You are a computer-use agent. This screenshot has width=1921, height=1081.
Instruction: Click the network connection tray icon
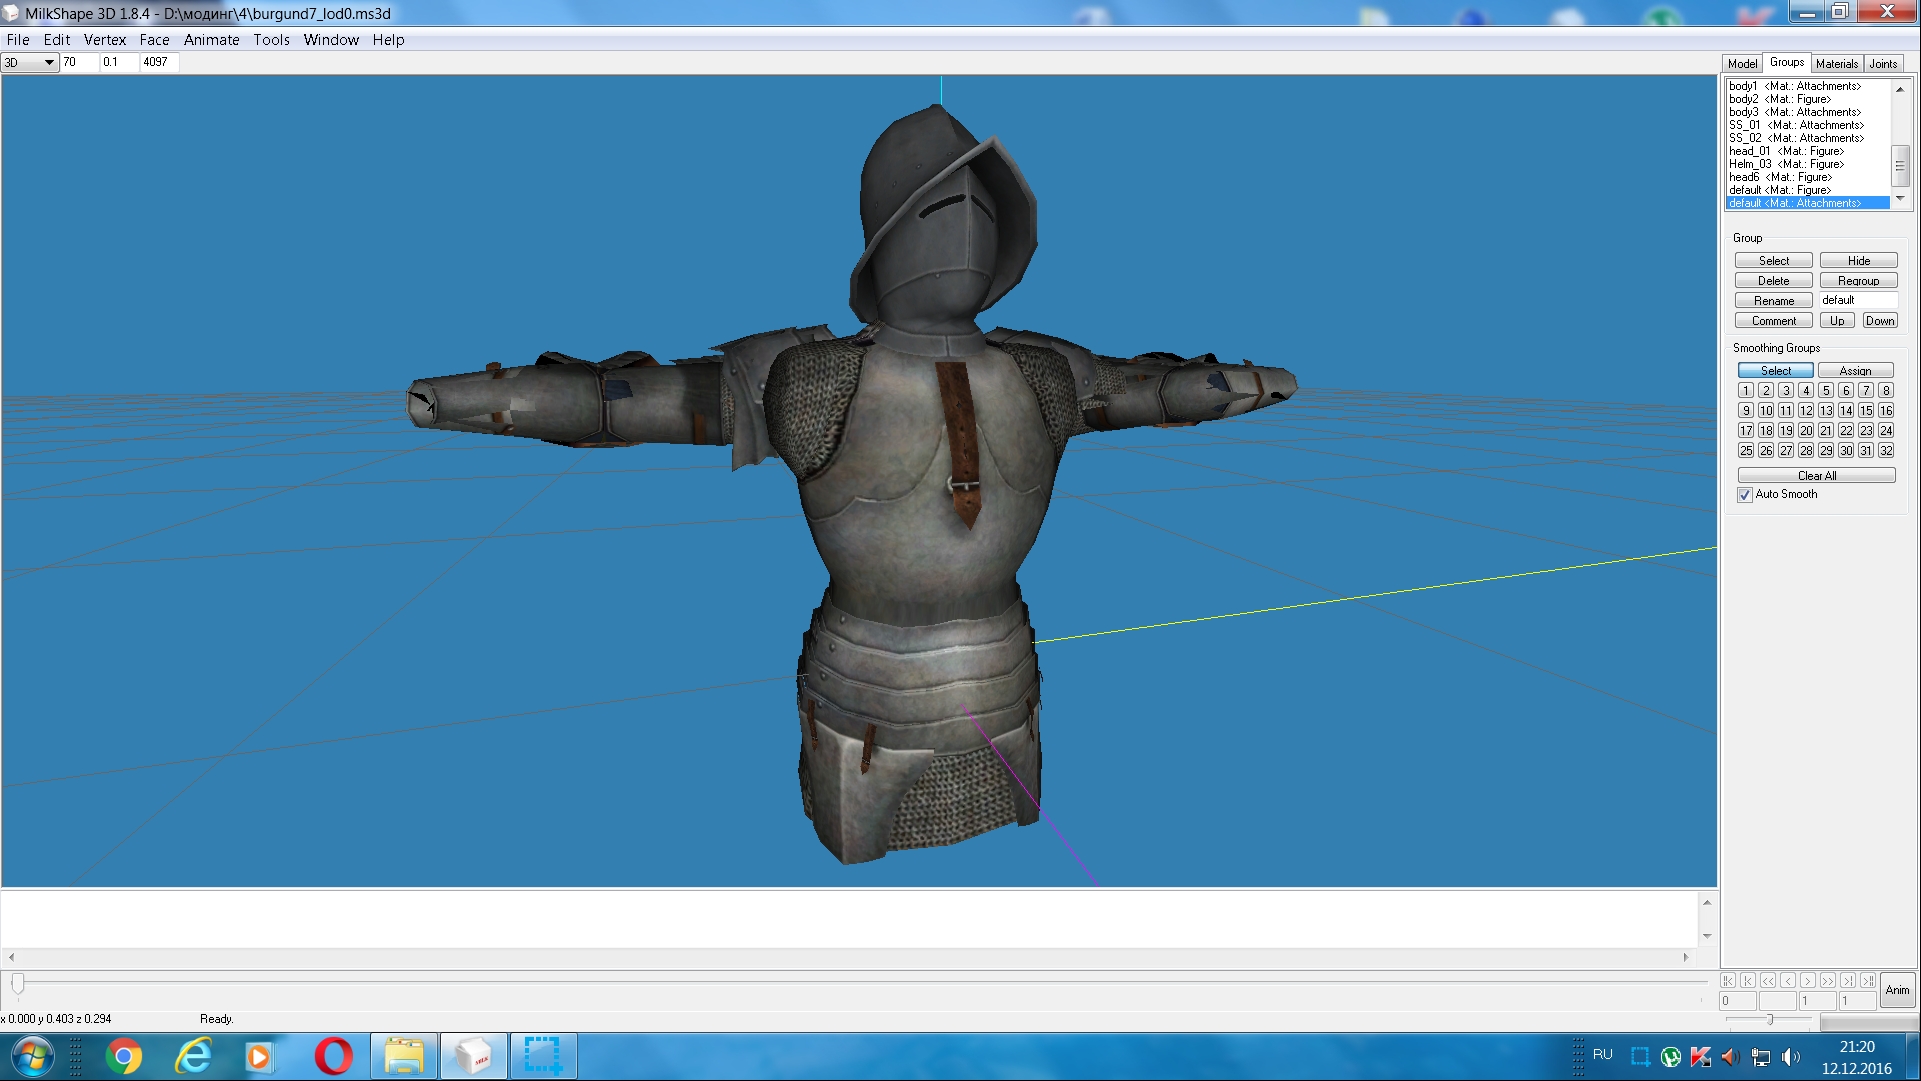coord(1761,1056)
